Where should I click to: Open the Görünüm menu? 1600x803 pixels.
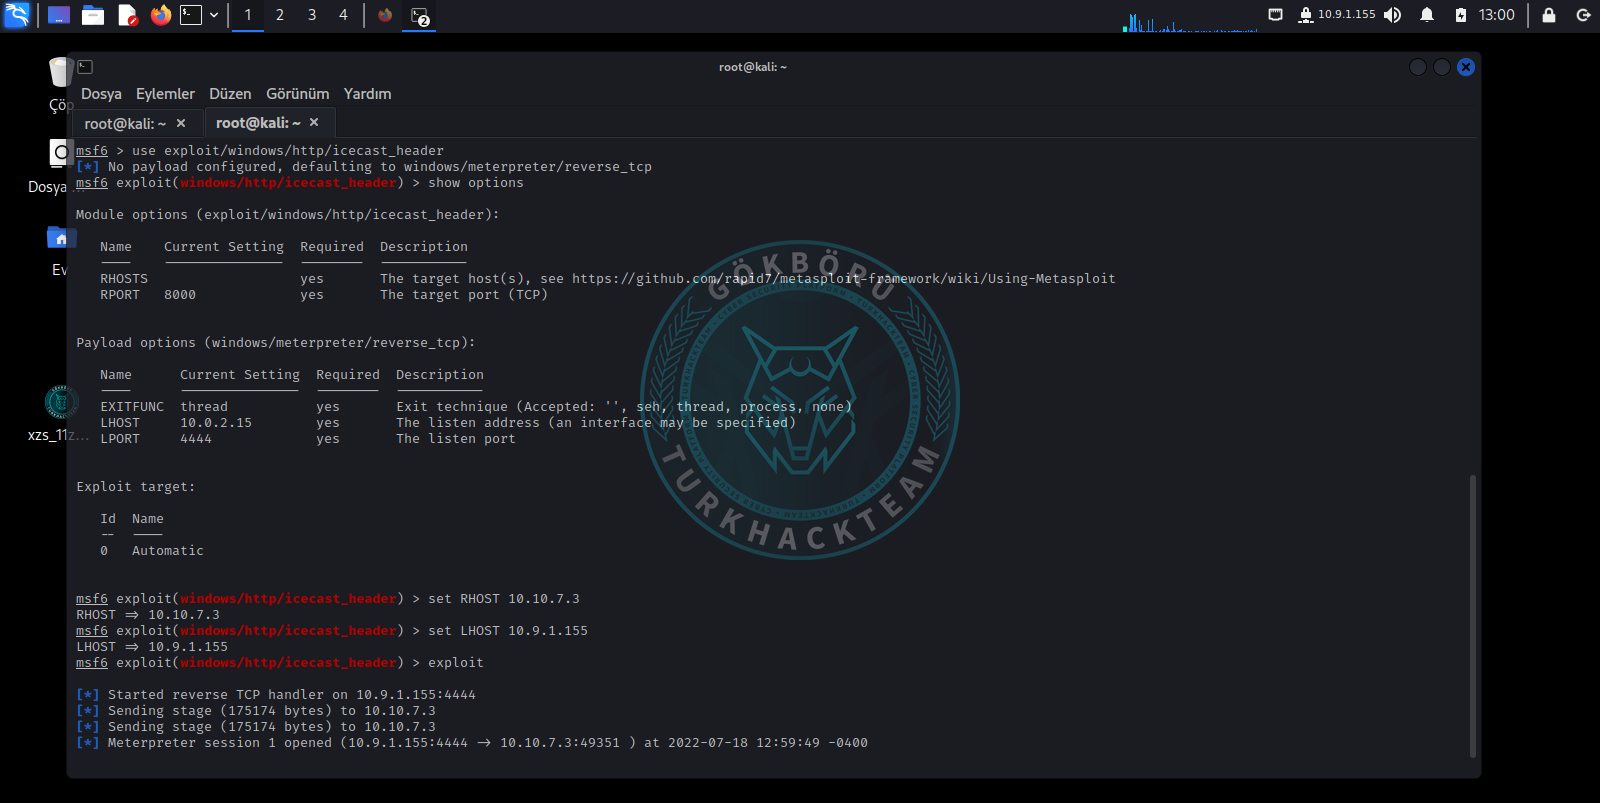pyautogui.click(x=297, y=94)
